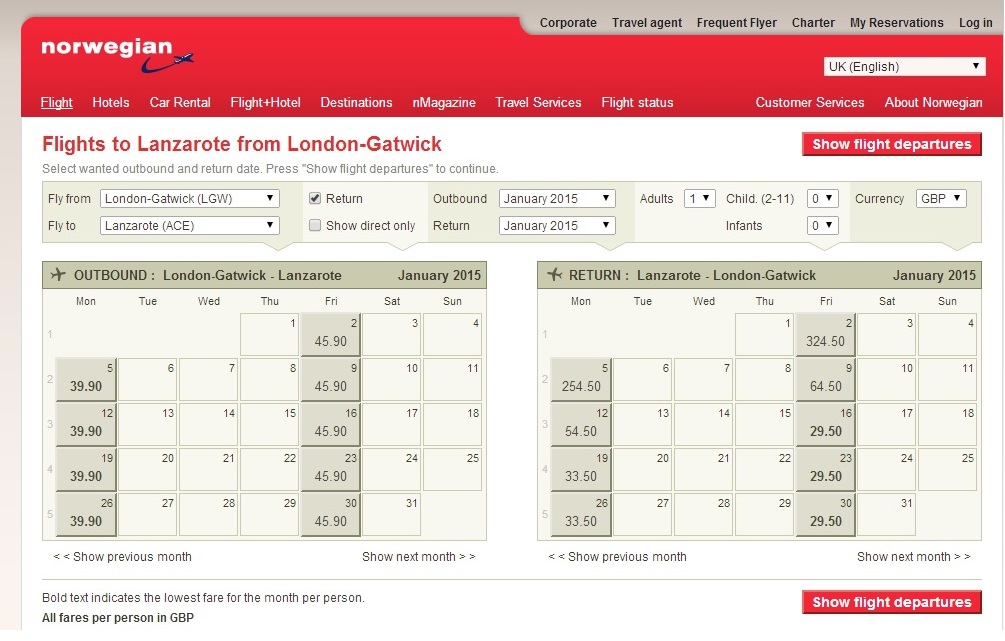Image resolution: width=1005 pixels, height=641 pixels.
Task: Open the Infants count dropdown
Action: tap(822, 226)
